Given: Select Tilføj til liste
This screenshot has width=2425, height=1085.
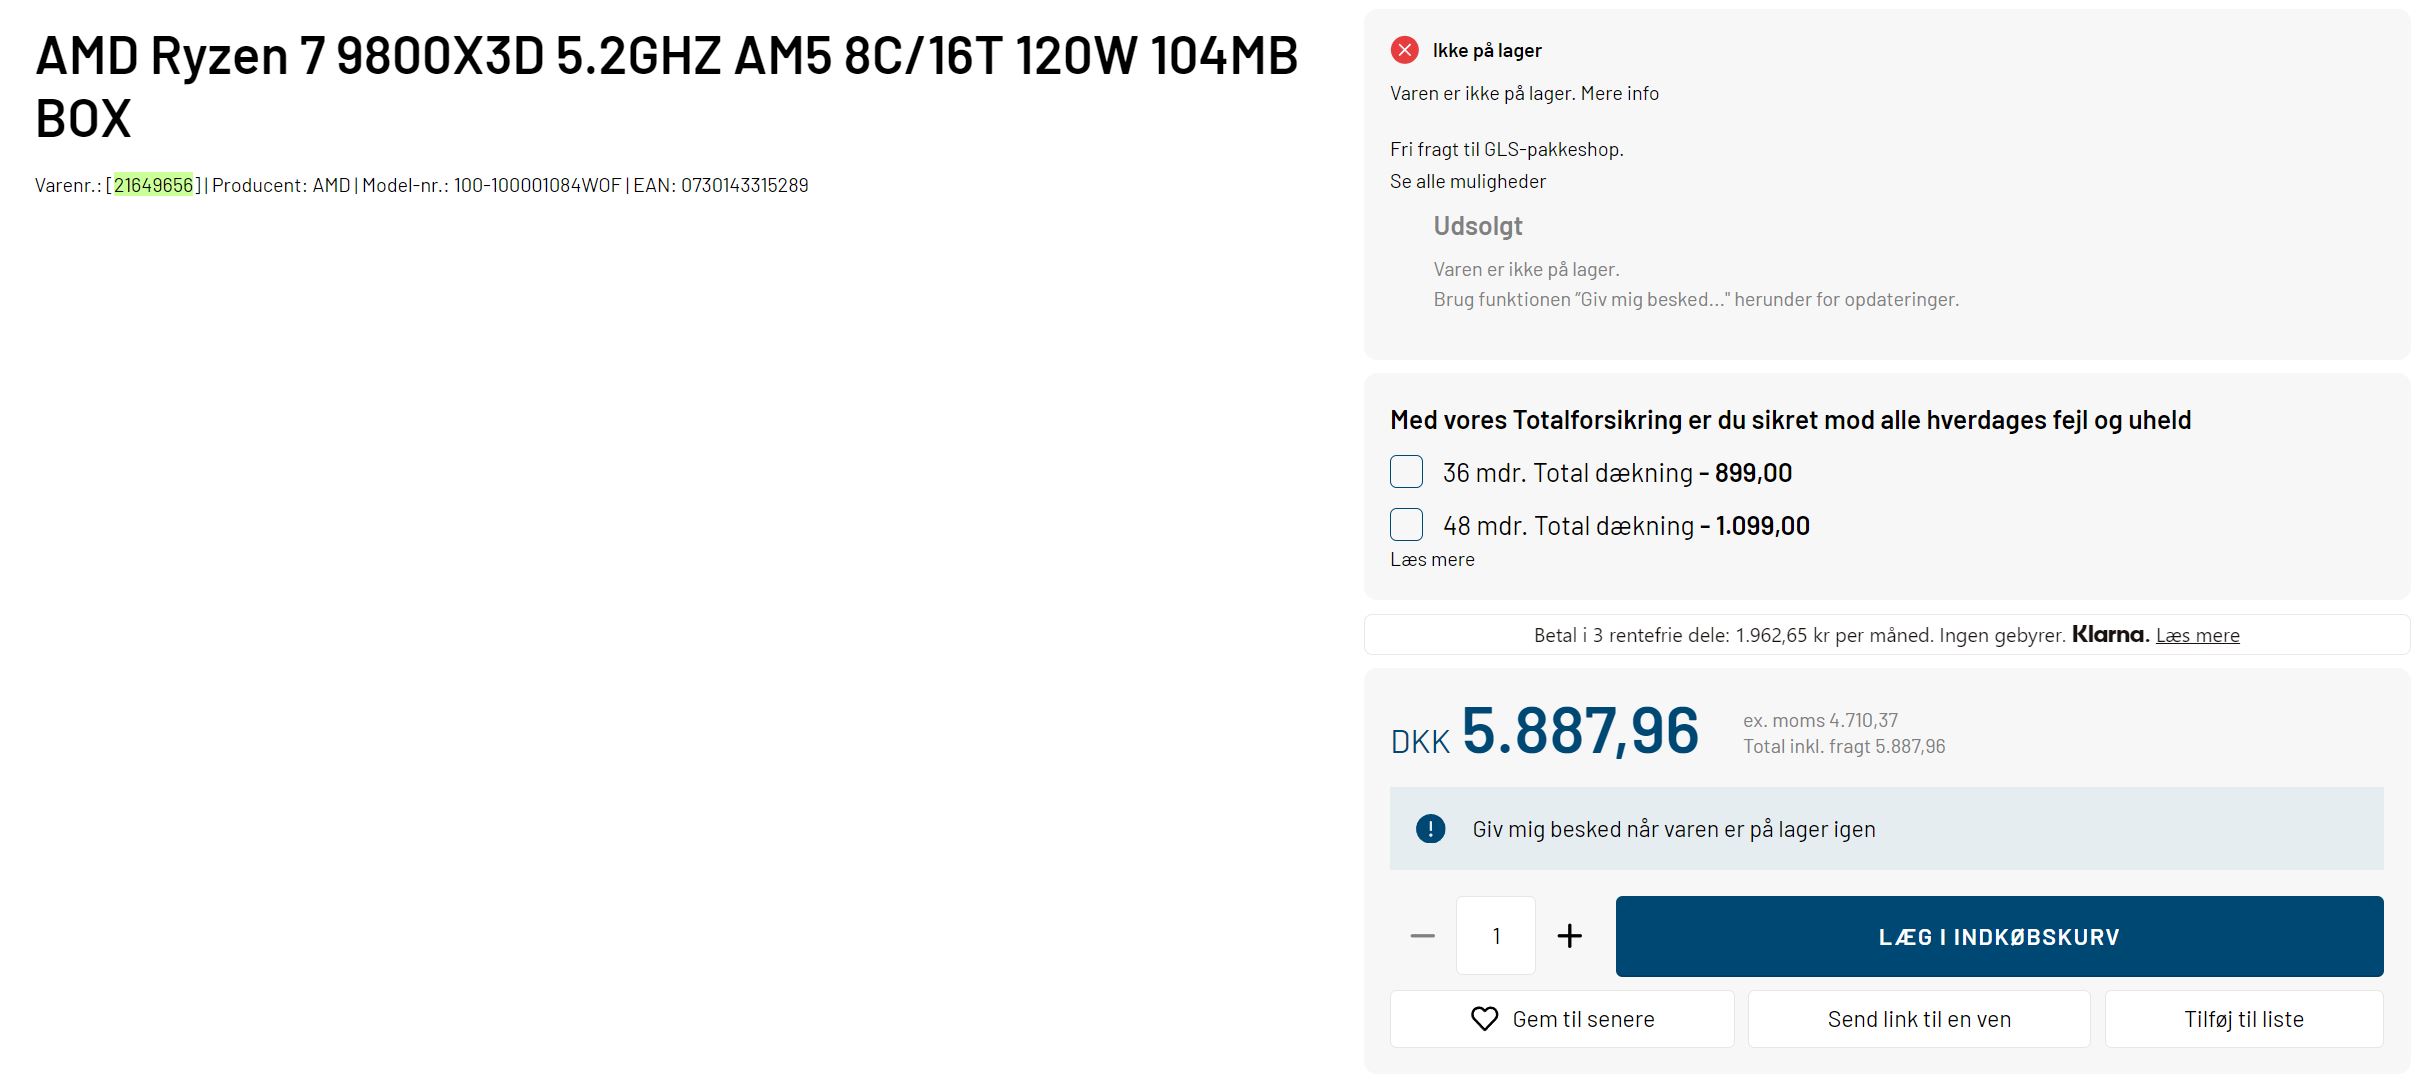Looking at the screenshot, I should [x=2243, y=1019].
